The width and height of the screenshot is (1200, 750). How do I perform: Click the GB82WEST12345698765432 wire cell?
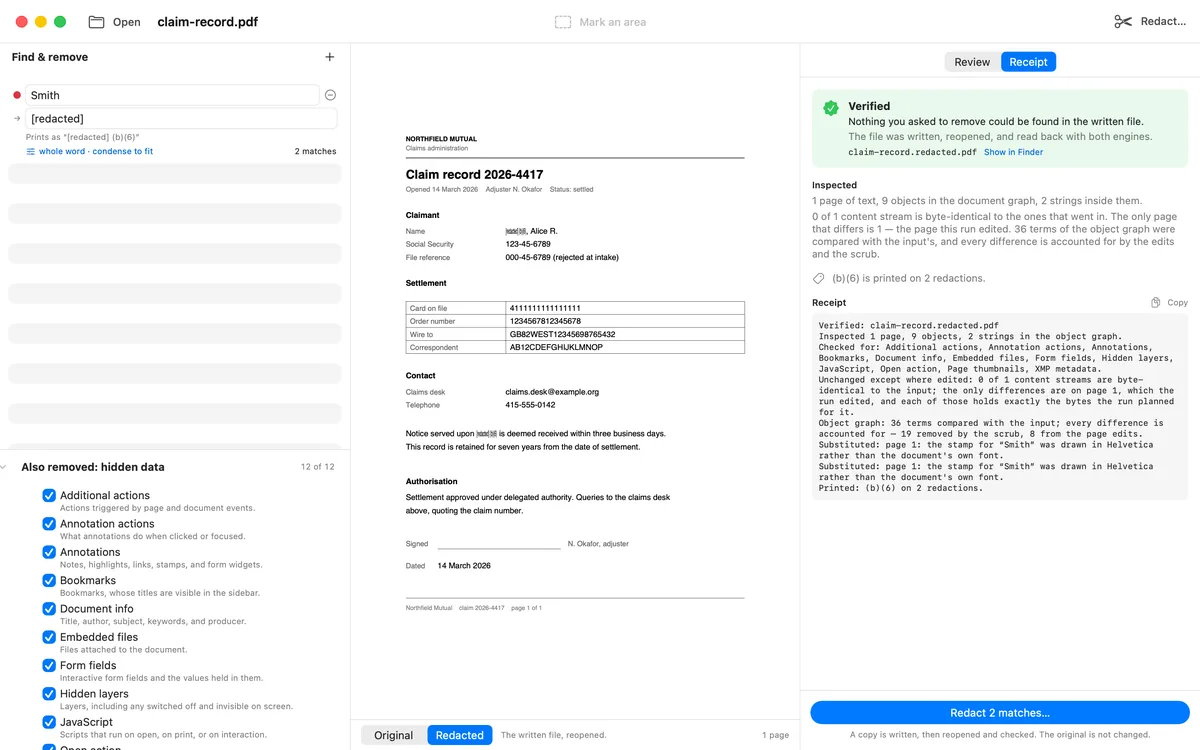(626, 334)
